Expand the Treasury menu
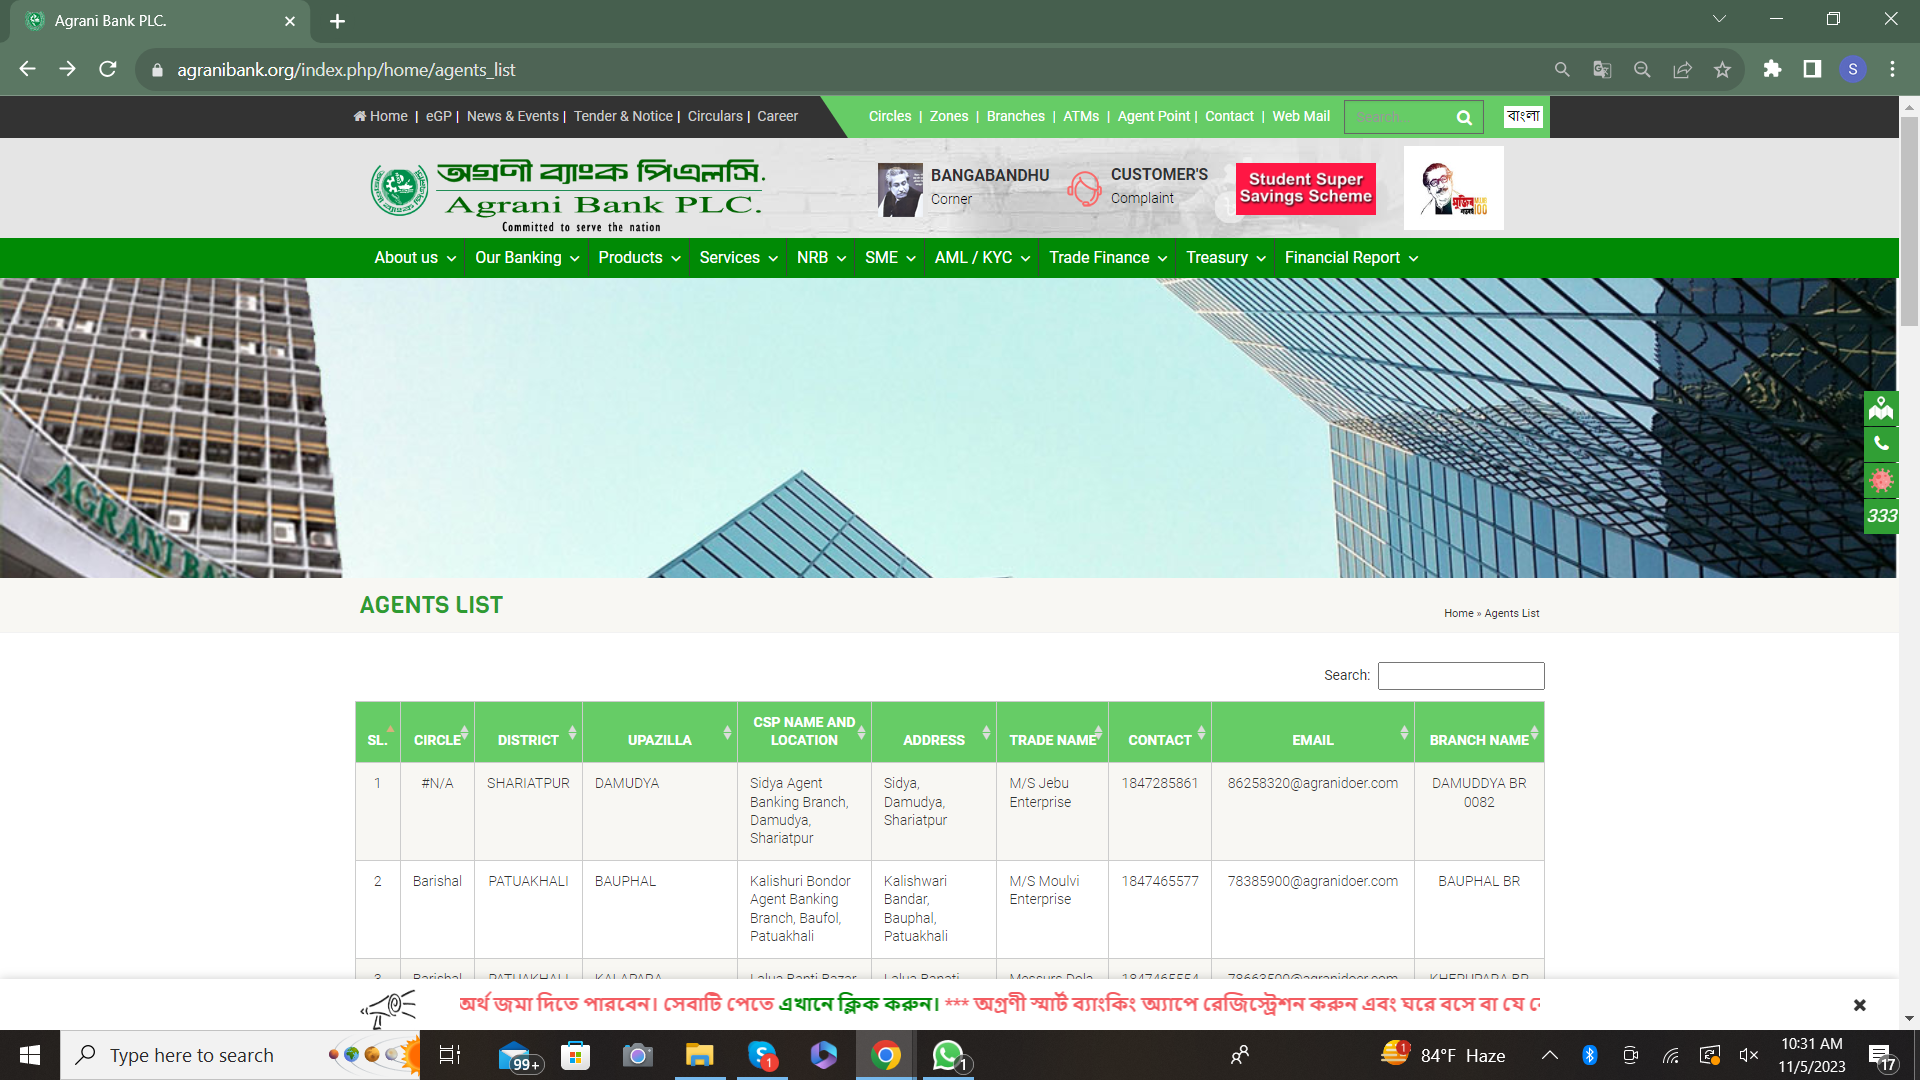 [1225, 258]
